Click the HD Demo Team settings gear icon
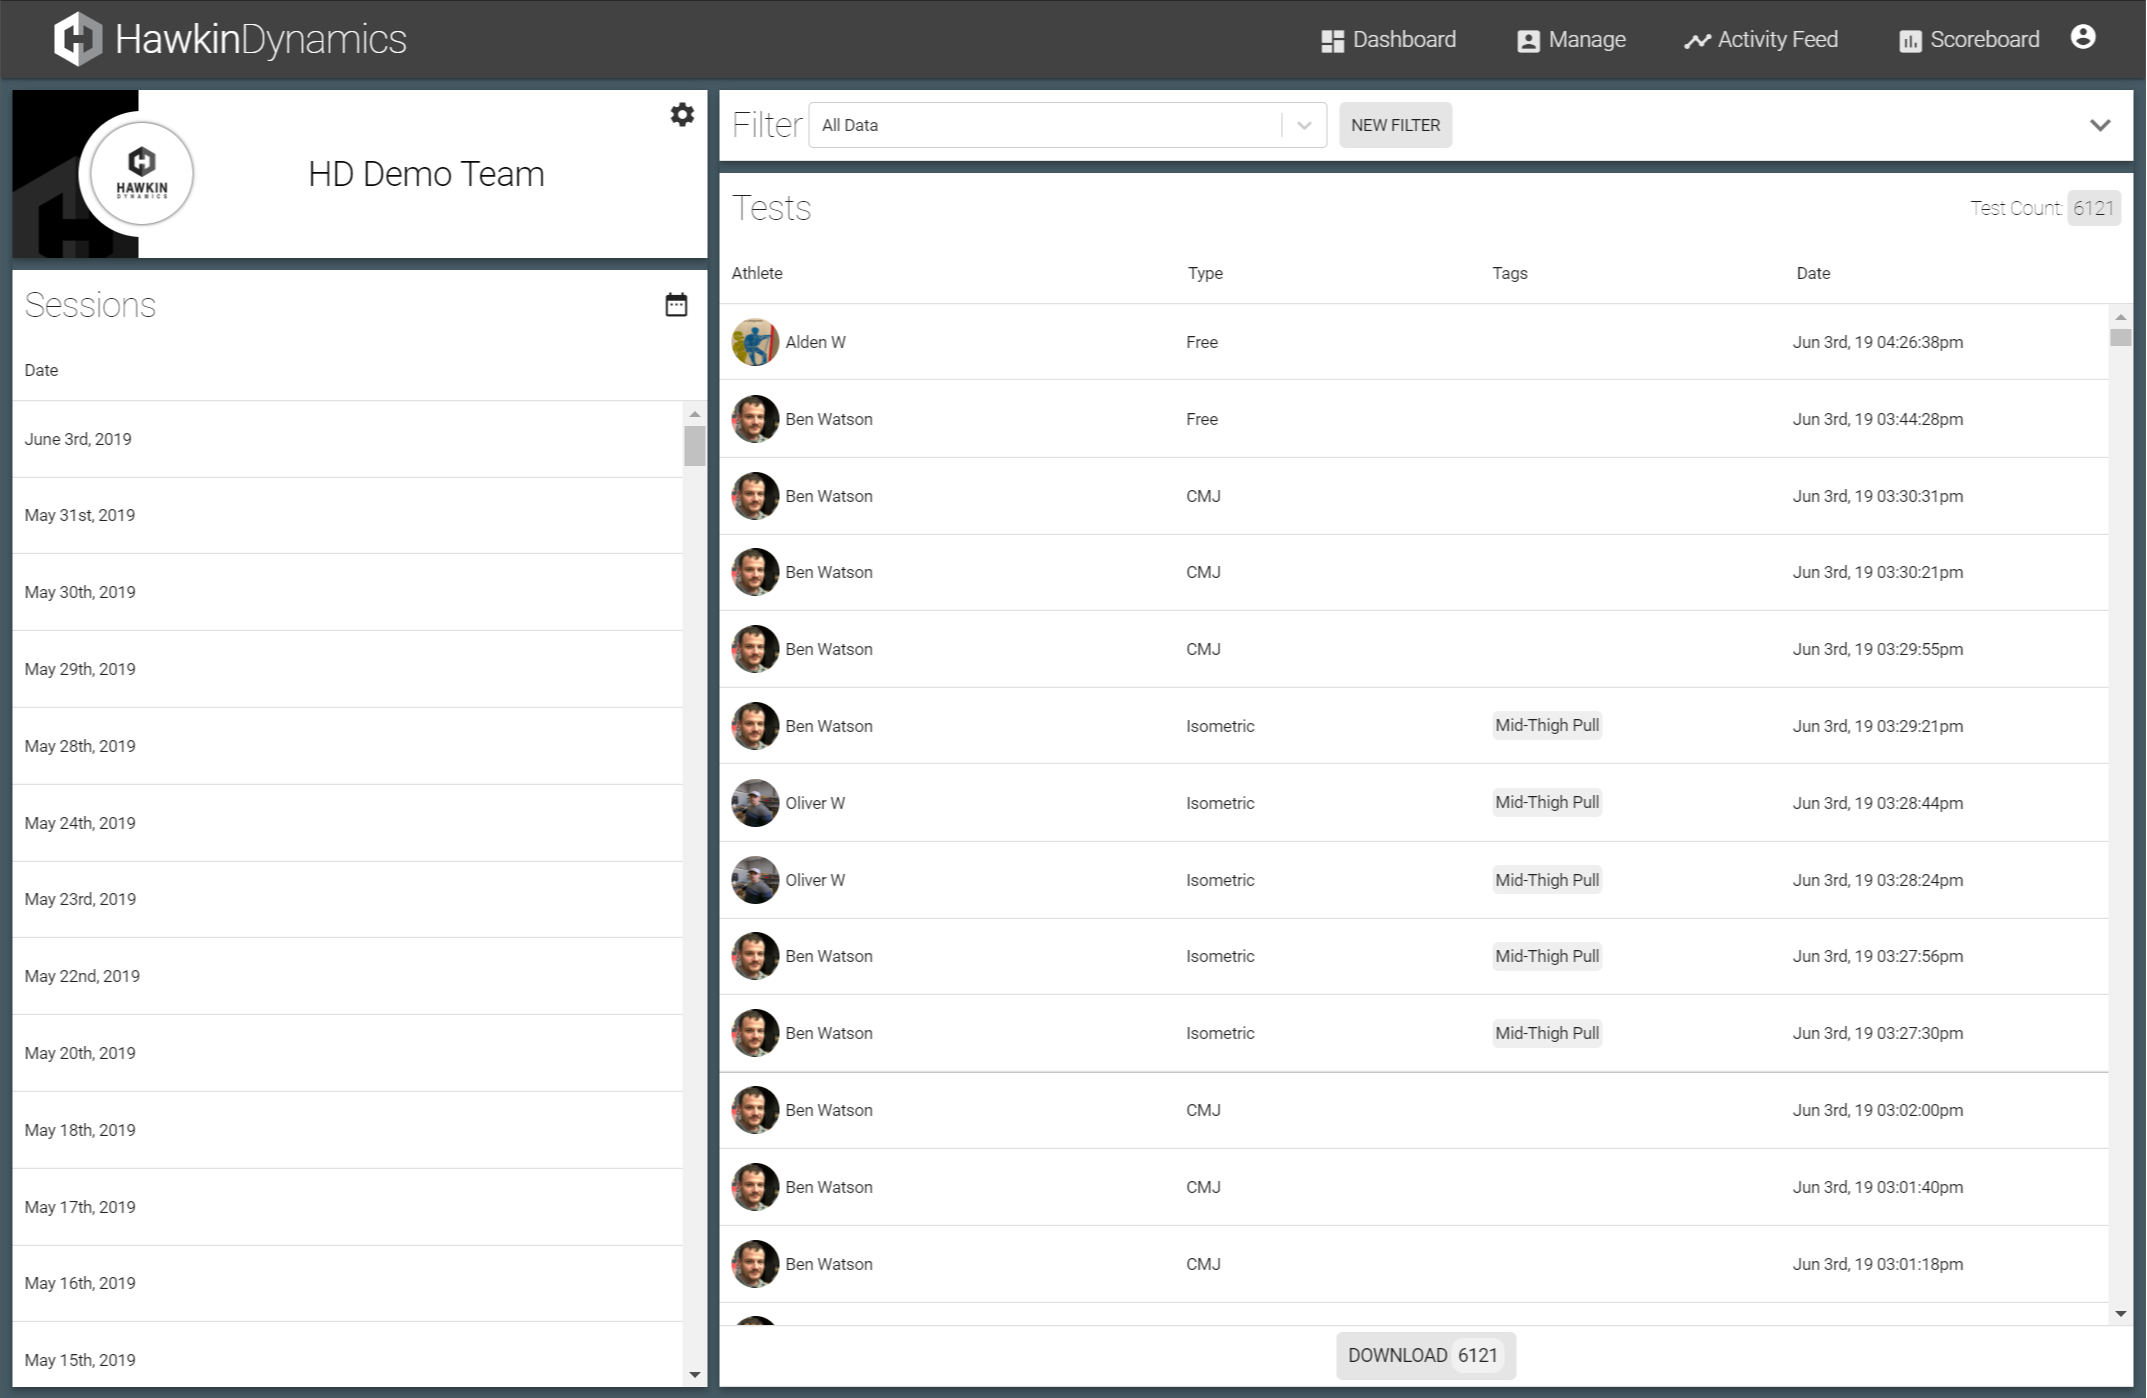The height and width of the screenshot is (1398, 2147). click(x=682, y=114)
